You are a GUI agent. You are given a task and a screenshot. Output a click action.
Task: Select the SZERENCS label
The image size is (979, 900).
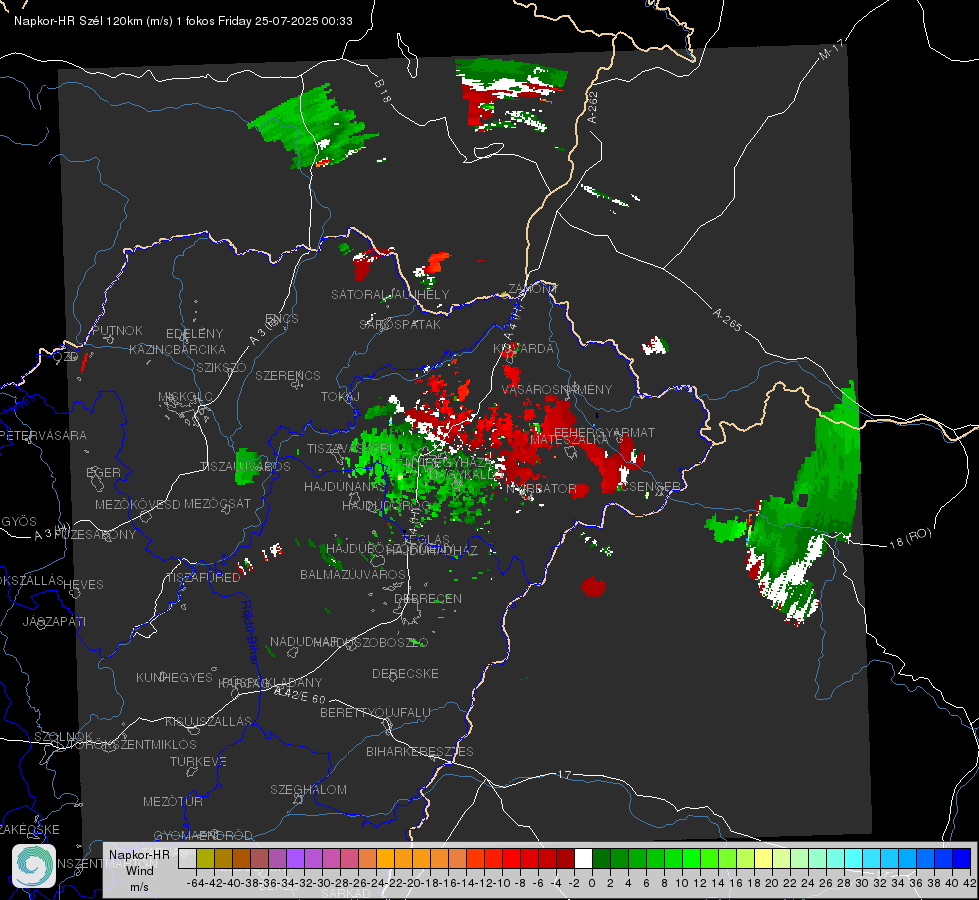tap(288, 375)
